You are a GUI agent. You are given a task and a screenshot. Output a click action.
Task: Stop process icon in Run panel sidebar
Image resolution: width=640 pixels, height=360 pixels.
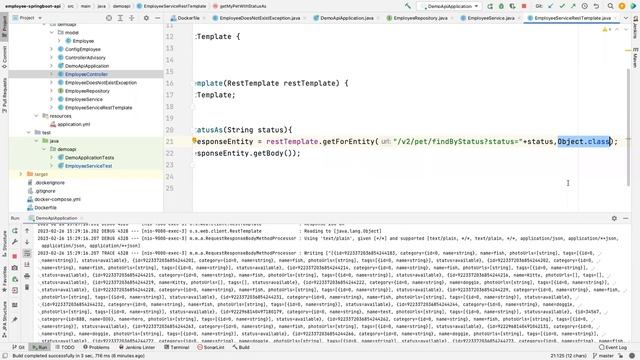point(15,256)
